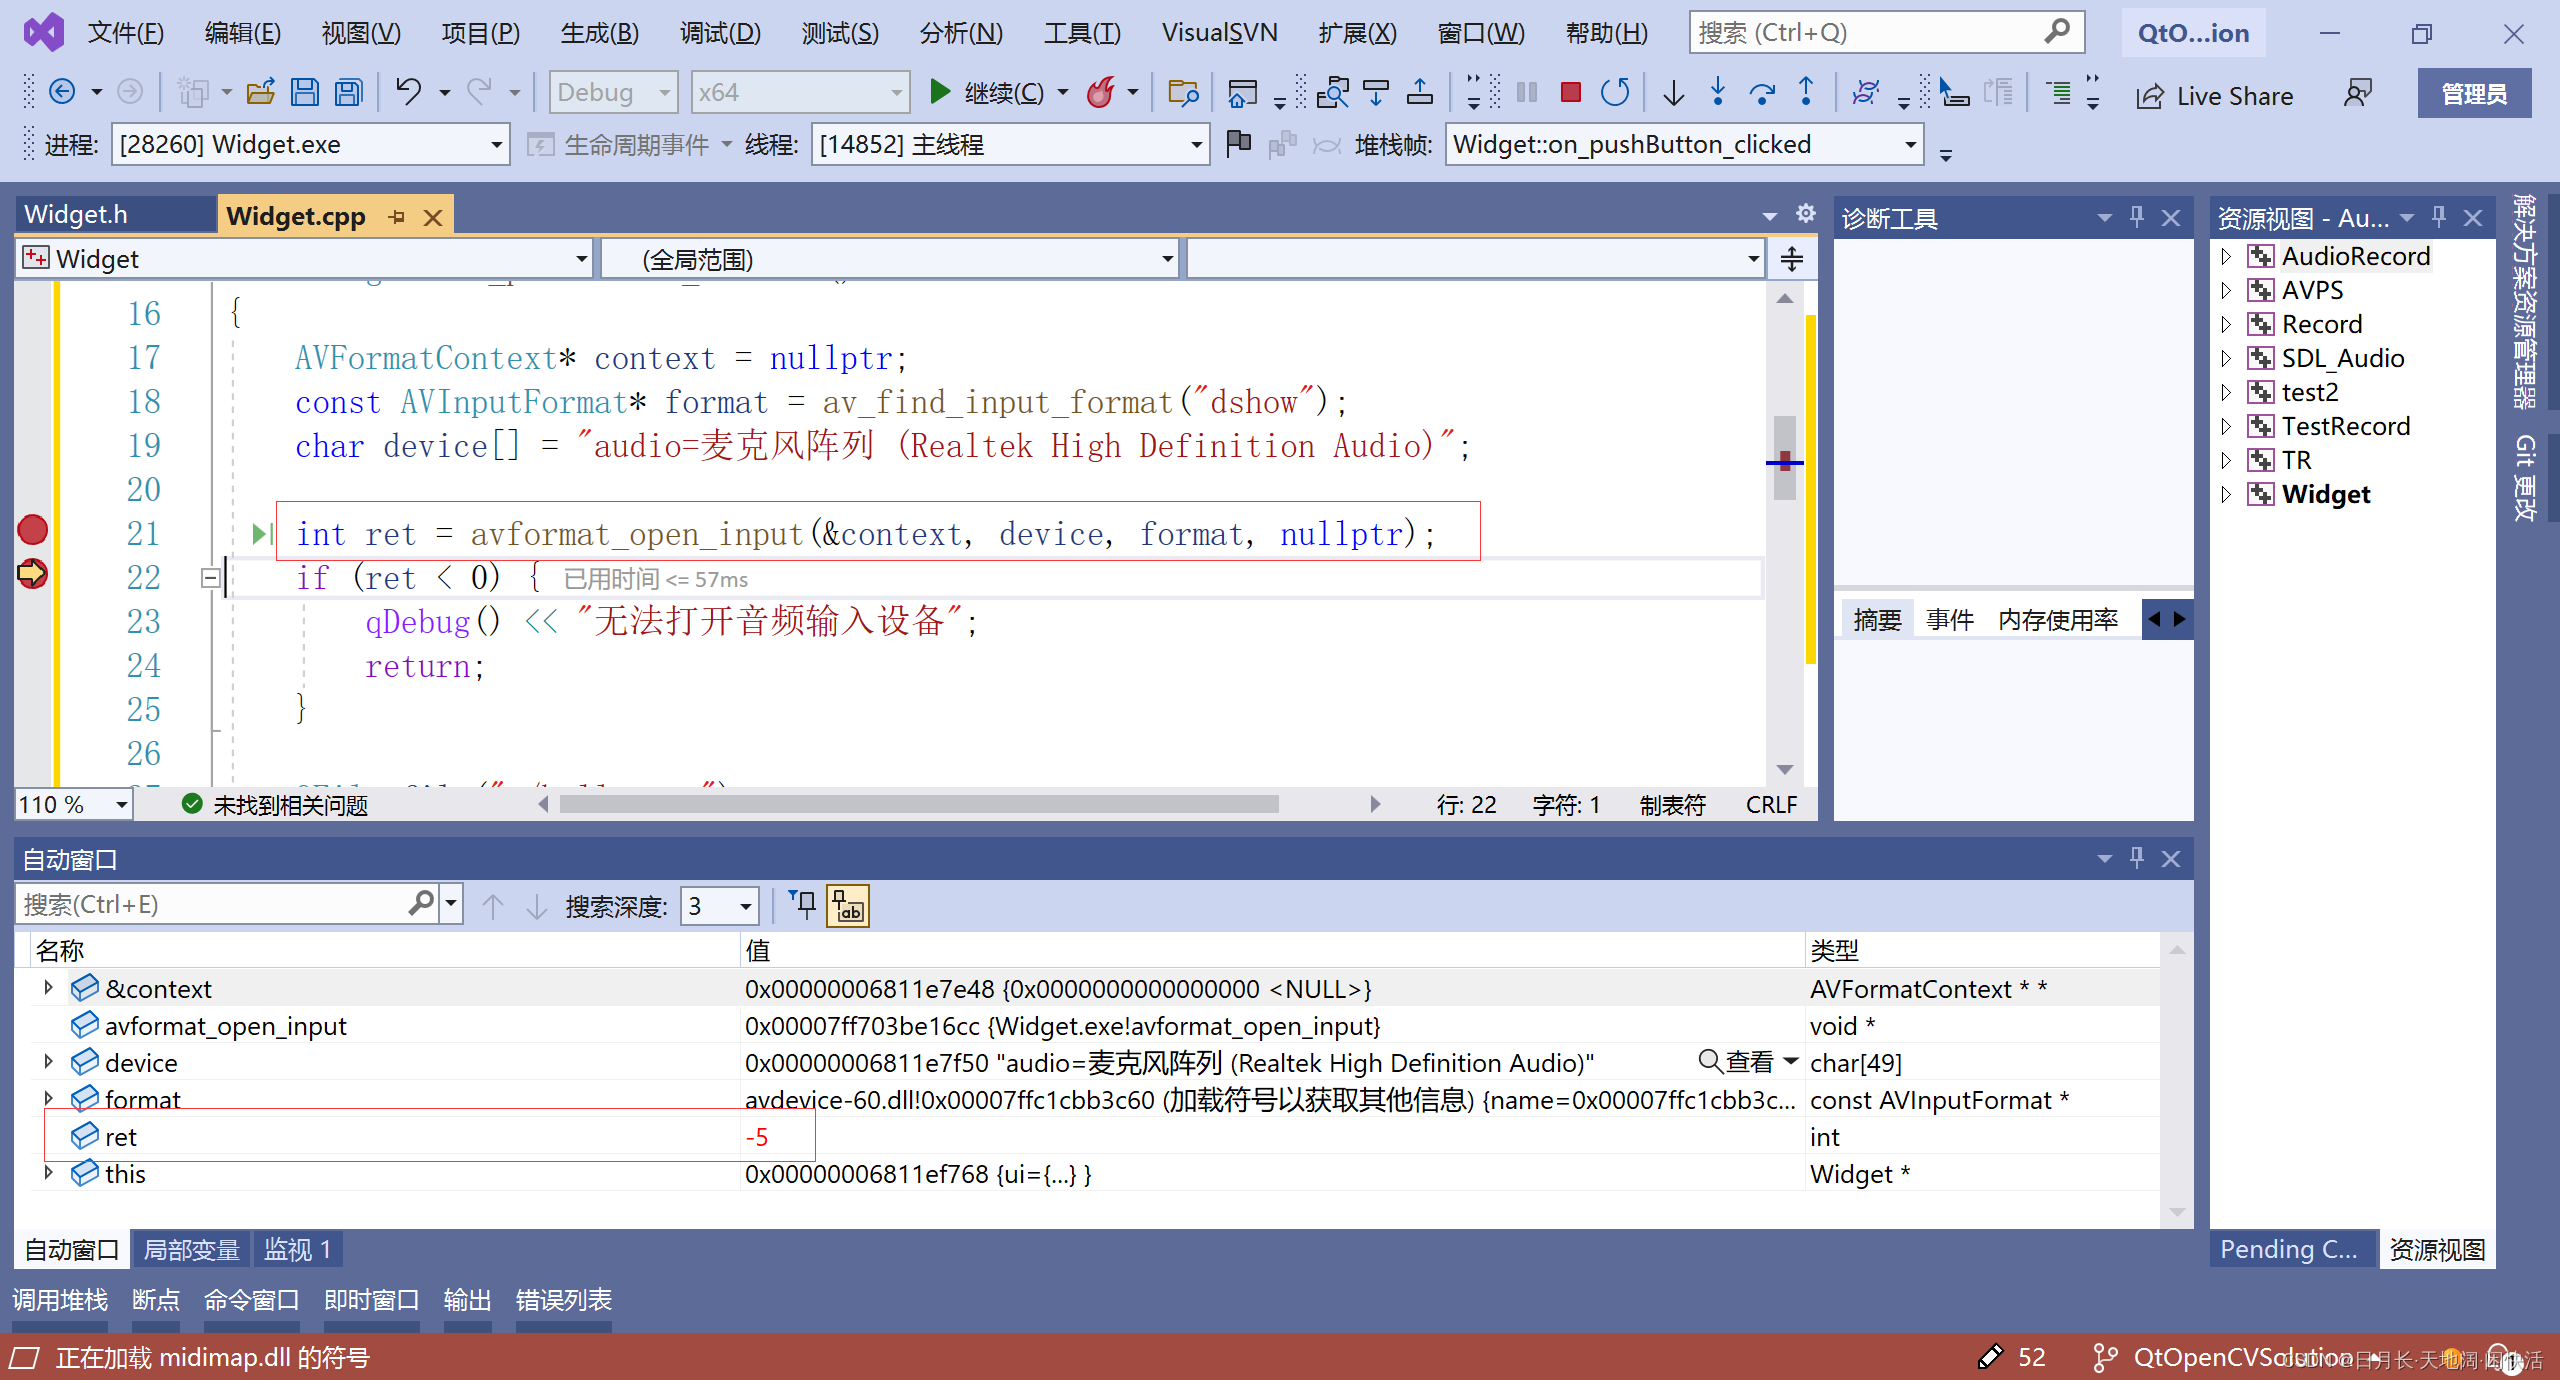Open the 断点 window link

[156, 1300]
